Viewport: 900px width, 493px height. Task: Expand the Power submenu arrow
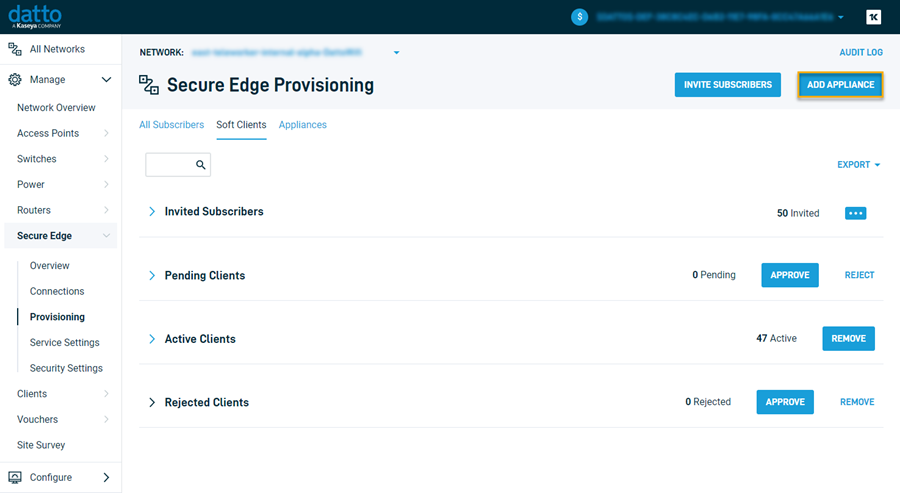coord(106,184)
